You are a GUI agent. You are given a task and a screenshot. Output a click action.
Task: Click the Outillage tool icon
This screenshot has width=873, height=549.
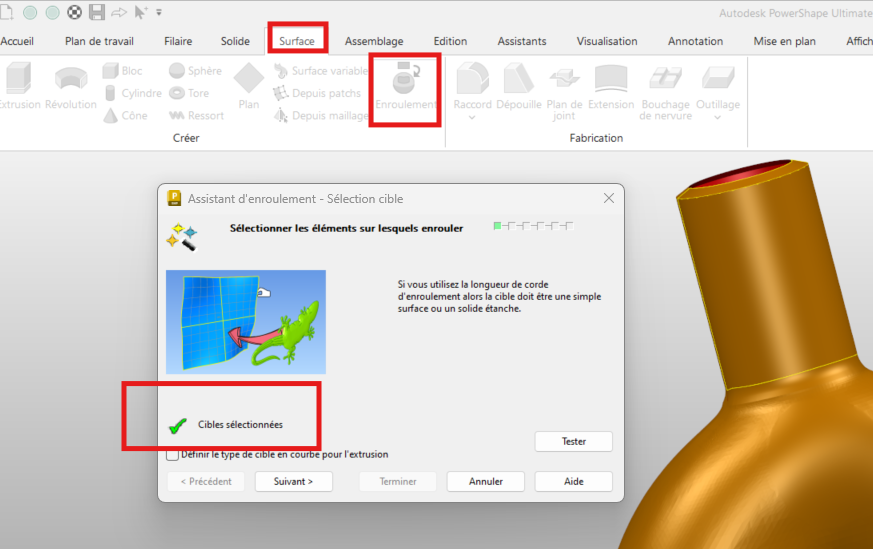click(x=718, y=79)
